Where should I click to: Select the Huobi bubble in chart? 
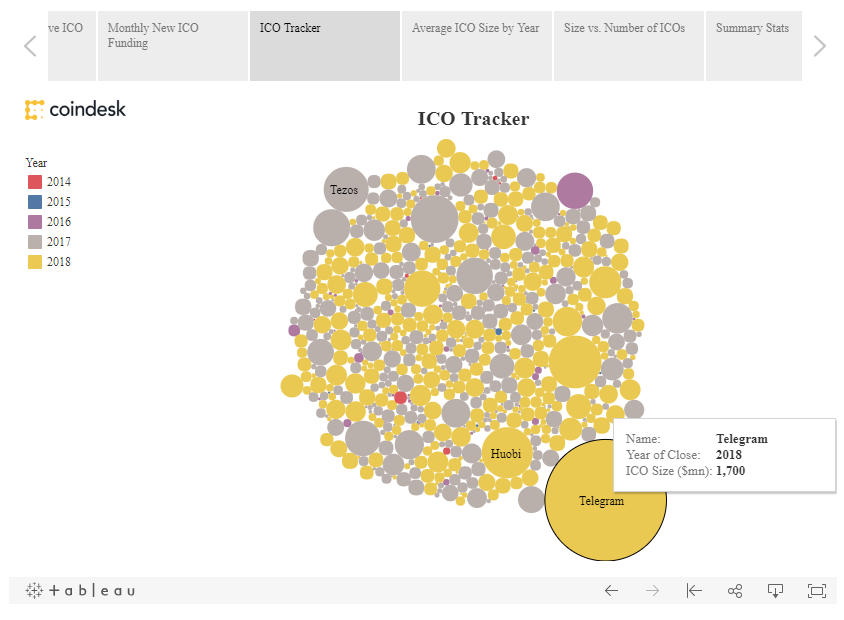(506, 454)
